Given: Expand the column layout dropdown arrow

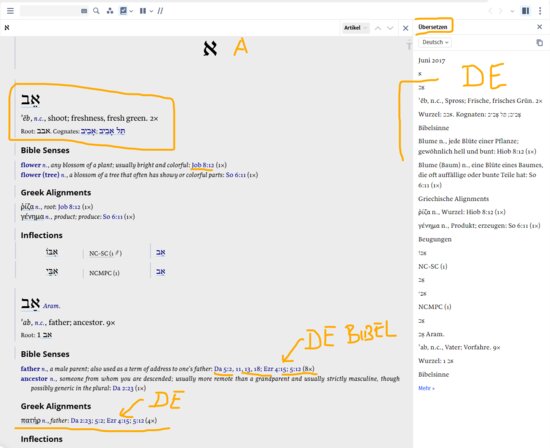Looking at the screenshot, I should 151,11.
